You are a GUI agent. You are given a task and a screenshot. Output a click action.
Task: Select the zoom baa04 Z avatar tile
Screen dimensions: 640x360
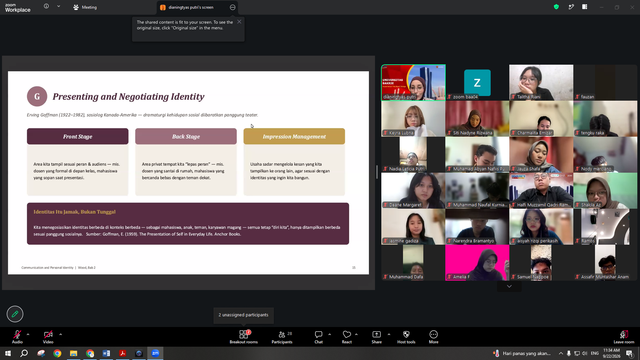pos(477,82)
